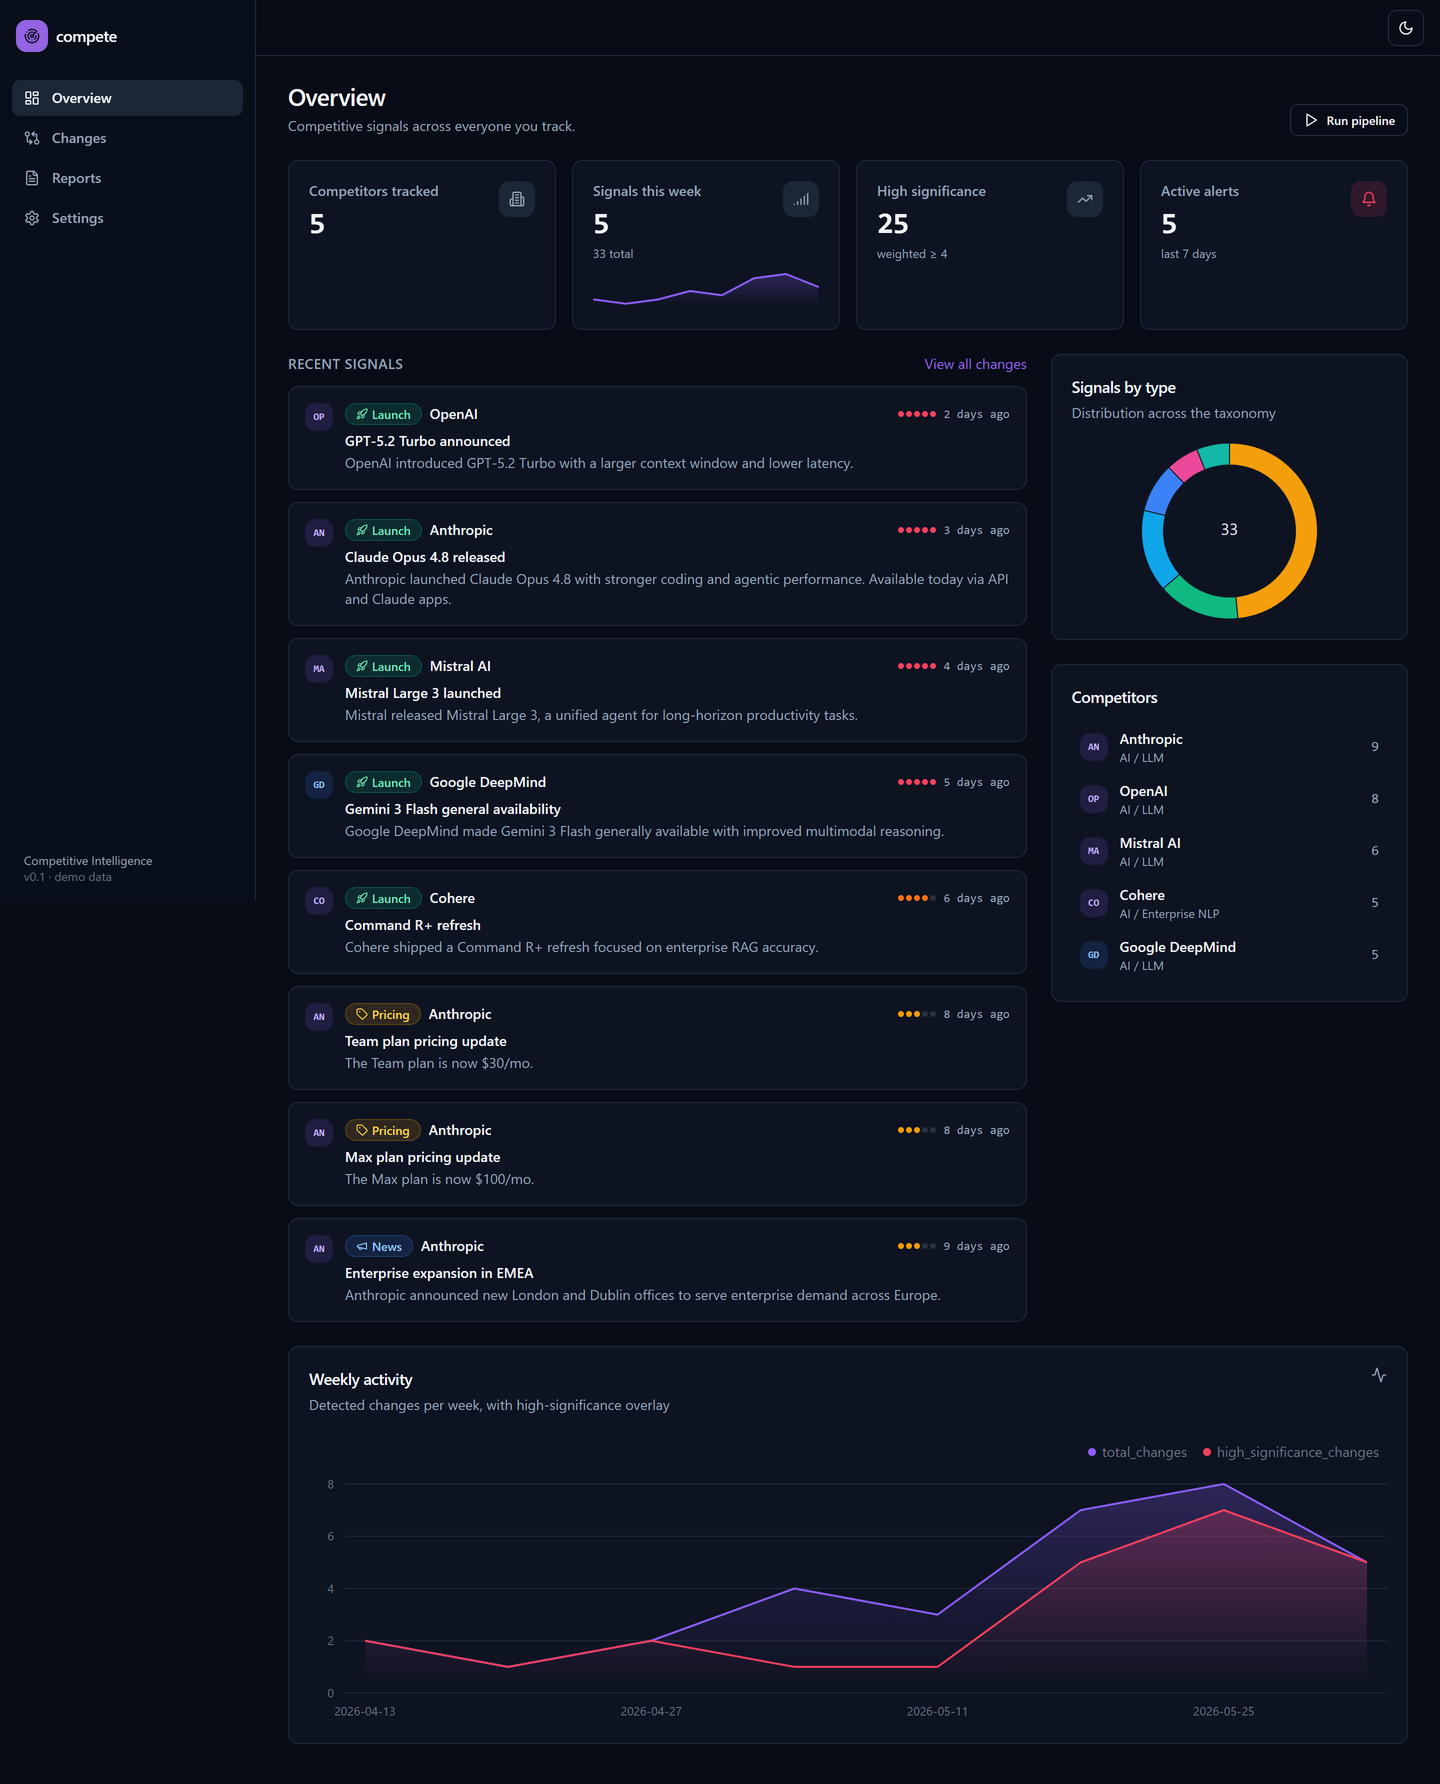Open Gemini 3 Flash general availability signal
The height and width of the screenshot is (1784, 1440).
[x=657, y=806]
